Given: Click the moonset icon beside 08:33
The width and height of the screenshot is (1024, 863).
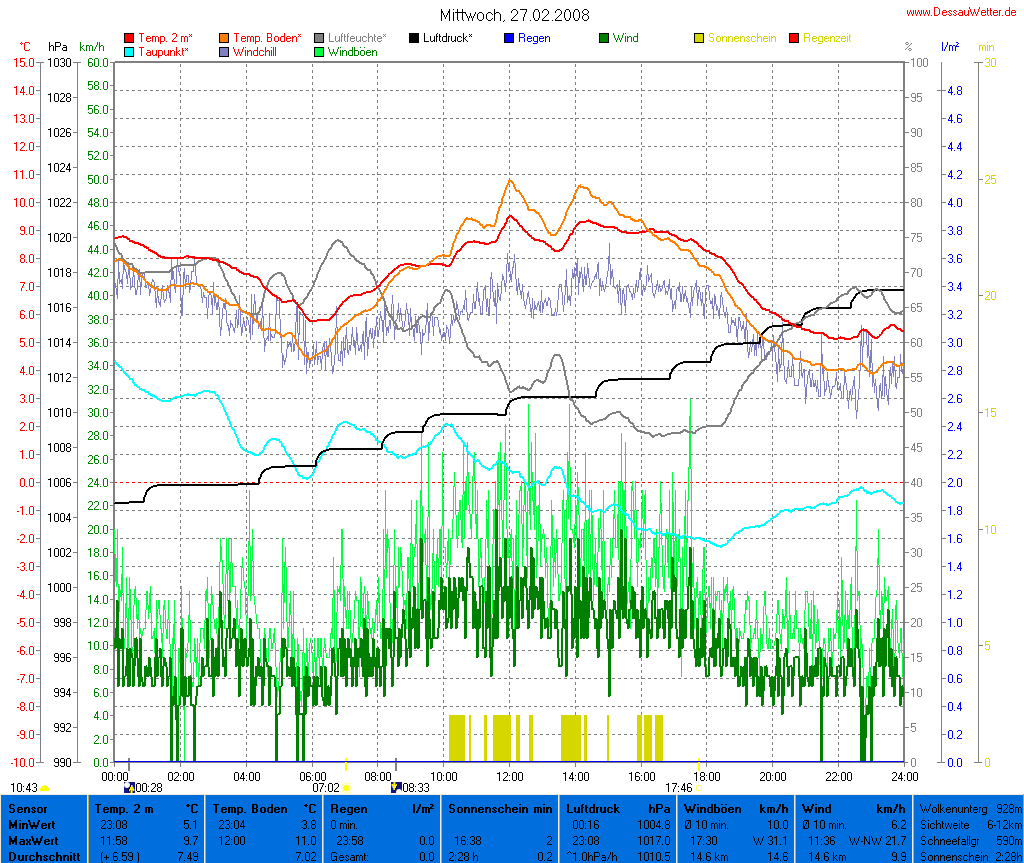Looking at the screenshot, I should pyautogui.click(x=396, y=788).
